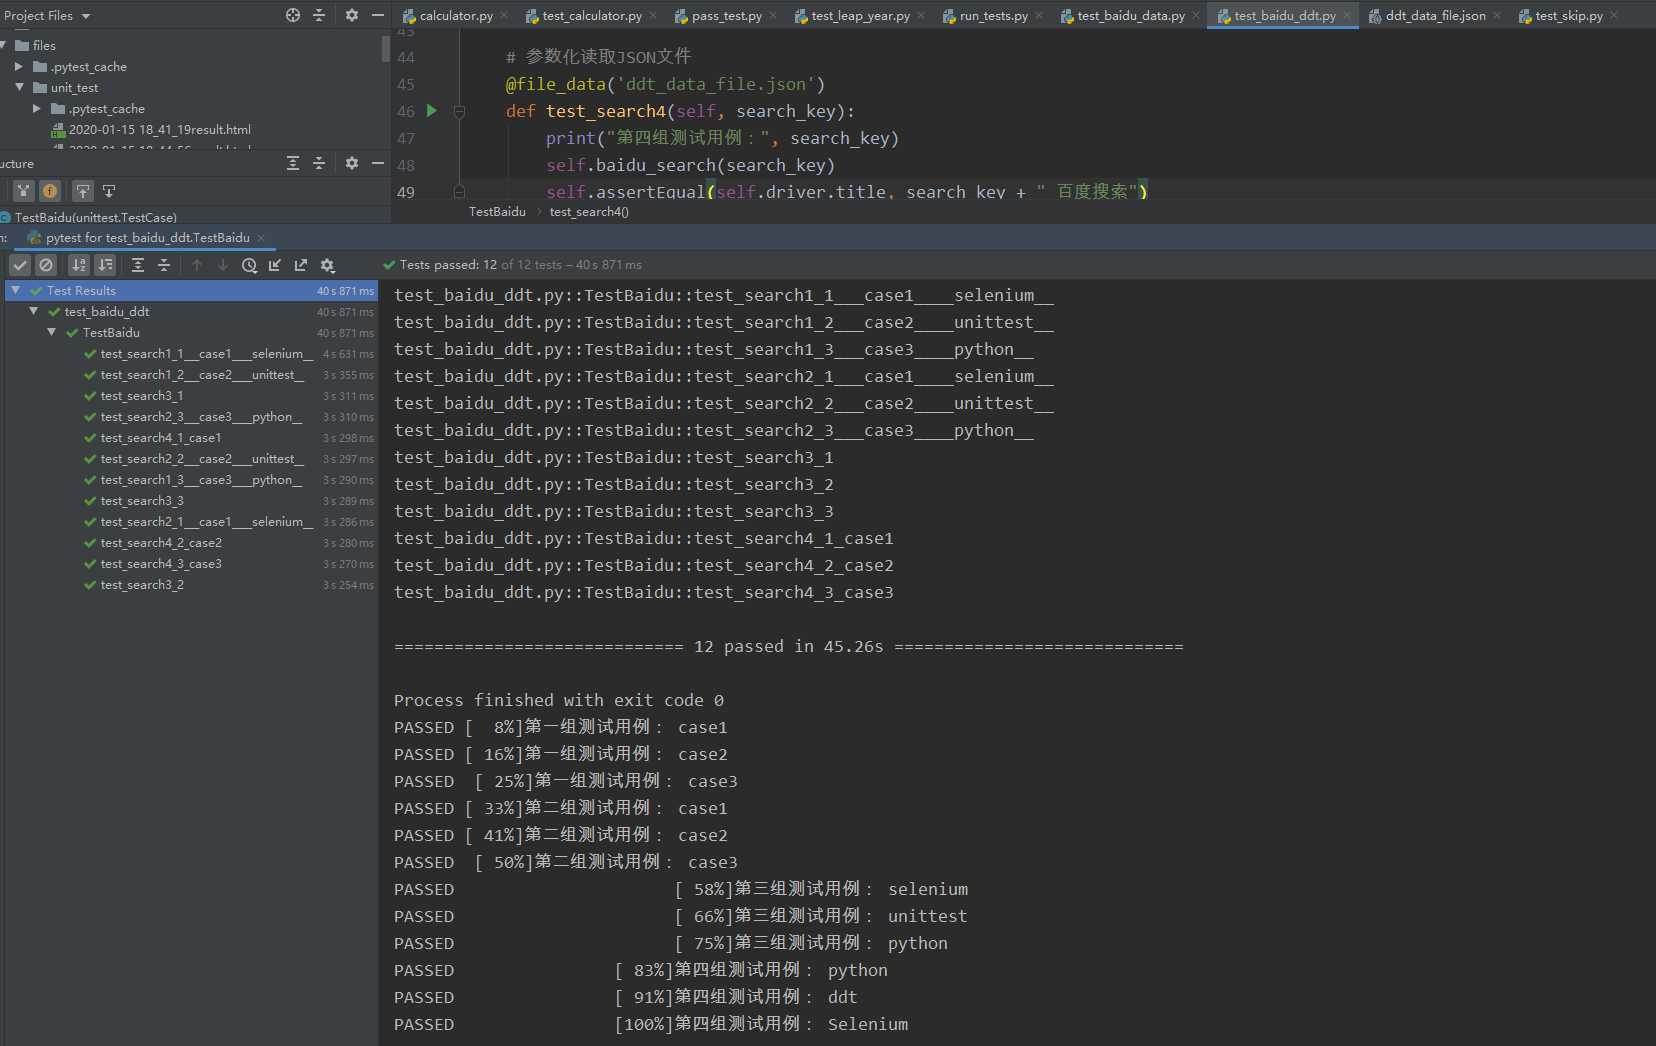Click TestBaidu breadcrumb in editor
The image size is (1656, 1046).
point(497,211)
